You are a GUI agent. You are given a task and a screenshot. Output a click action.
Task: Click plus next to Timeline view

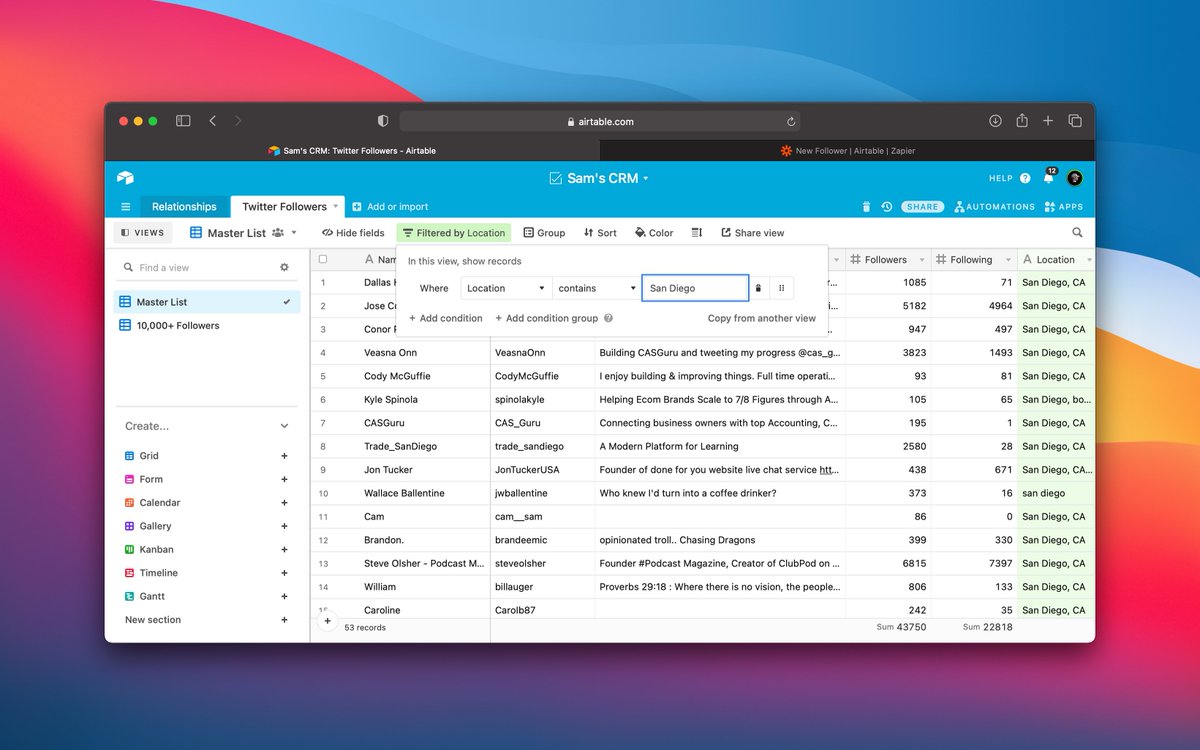tap(284, 573)
